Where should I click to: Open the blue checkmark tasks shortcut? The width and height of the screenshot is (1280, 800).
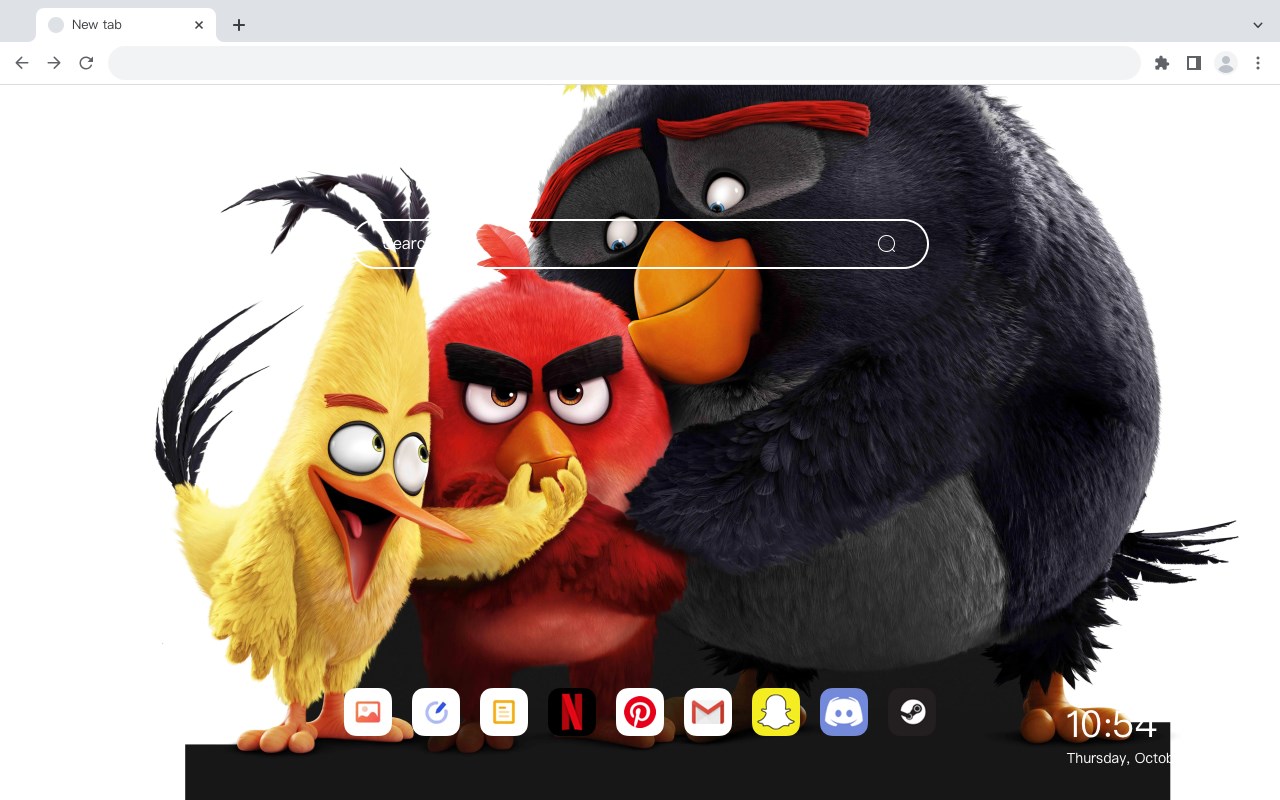436,712
